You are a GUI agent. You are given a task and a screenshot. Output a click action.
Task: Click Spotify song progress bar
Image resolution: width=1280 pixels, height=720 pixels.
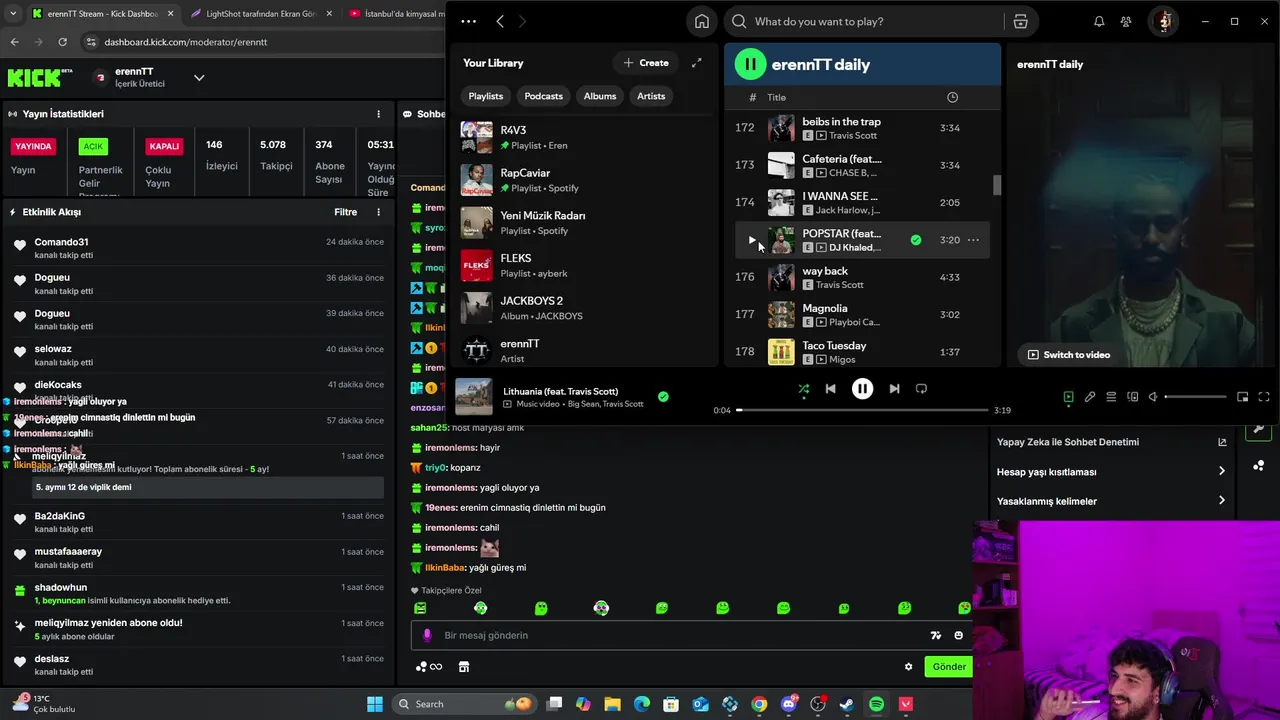861,410
